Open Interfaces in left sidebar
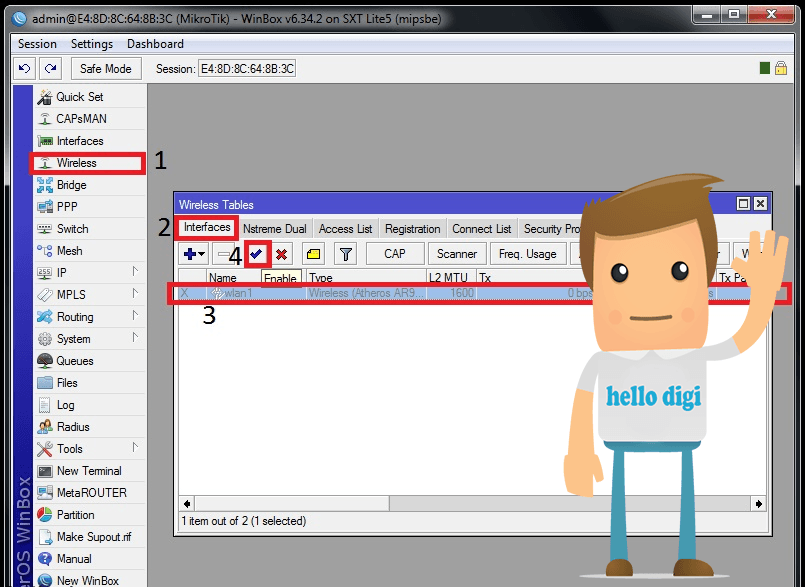The image size is (805, 587). click(x=90, y=141)
